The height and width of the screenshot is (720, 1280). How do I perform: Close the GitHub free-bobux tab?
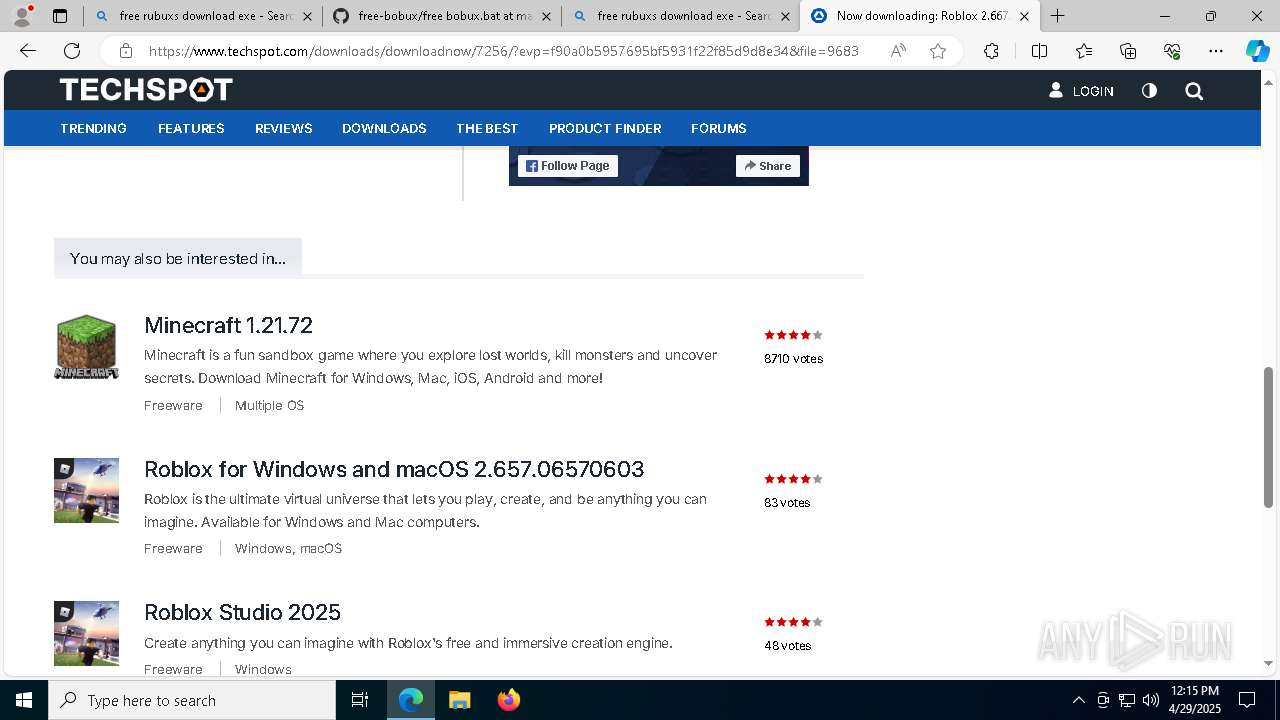click(546, 16)
